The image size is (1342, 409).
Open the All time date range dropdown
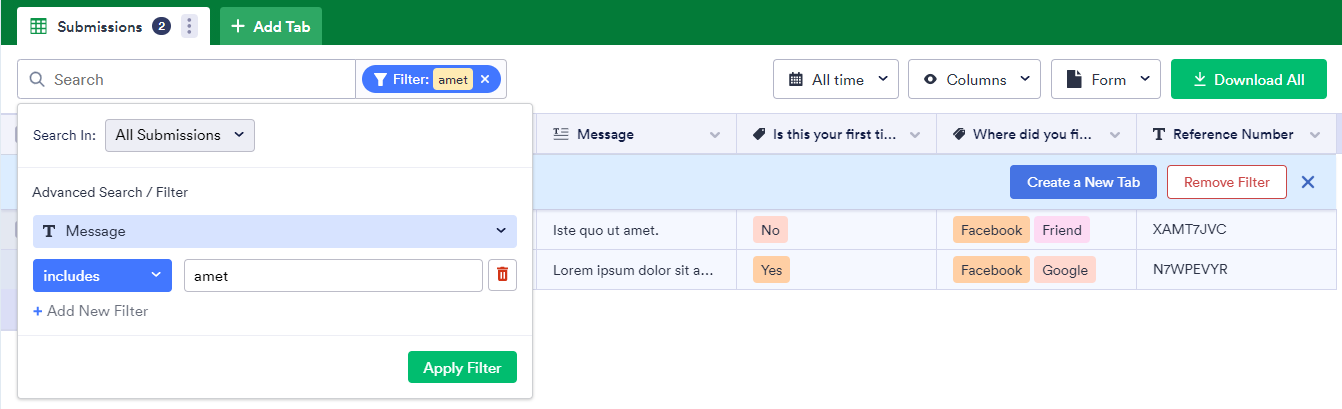click(836, 79)
